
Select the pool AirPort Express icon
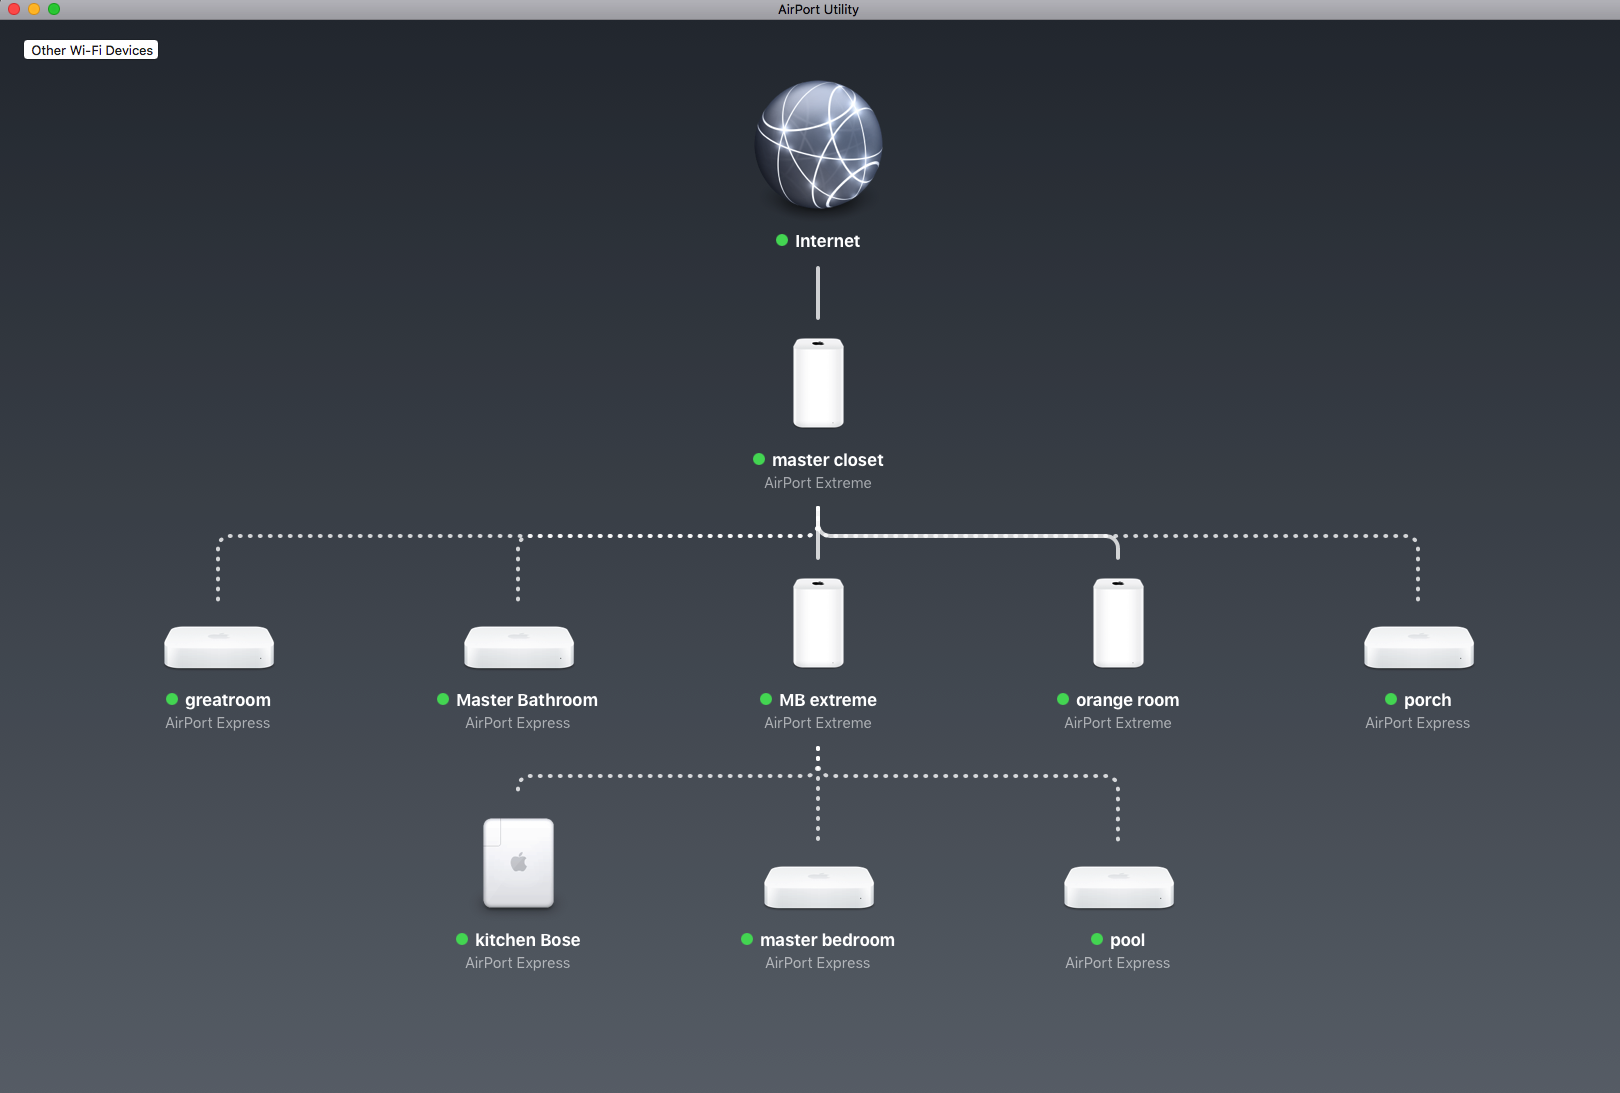(x=1119, y=887)
